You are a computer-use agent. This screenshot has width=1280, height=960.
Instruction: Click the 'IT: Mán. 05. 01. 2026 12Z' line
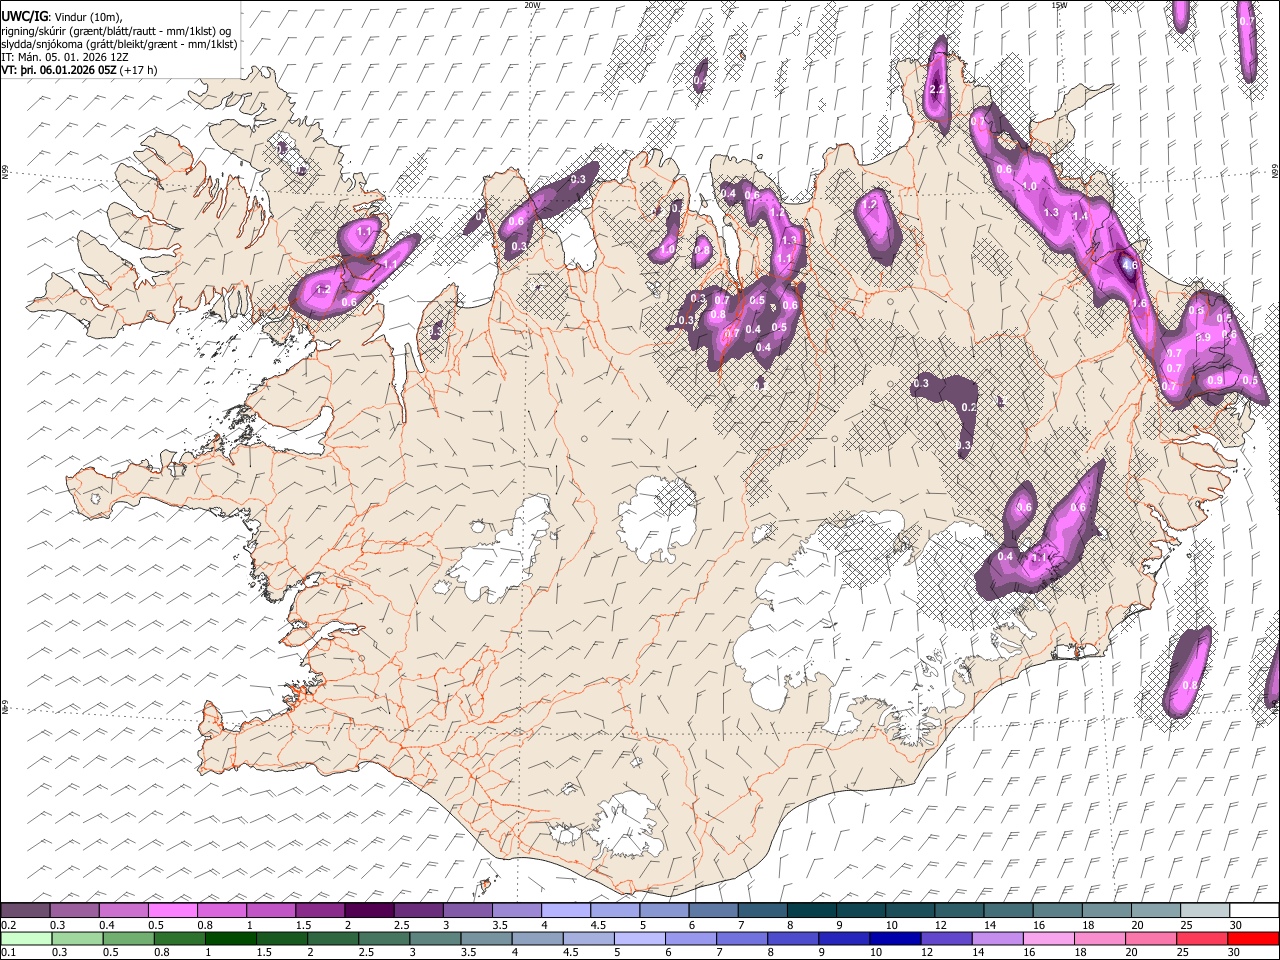[x=65, y=57]
